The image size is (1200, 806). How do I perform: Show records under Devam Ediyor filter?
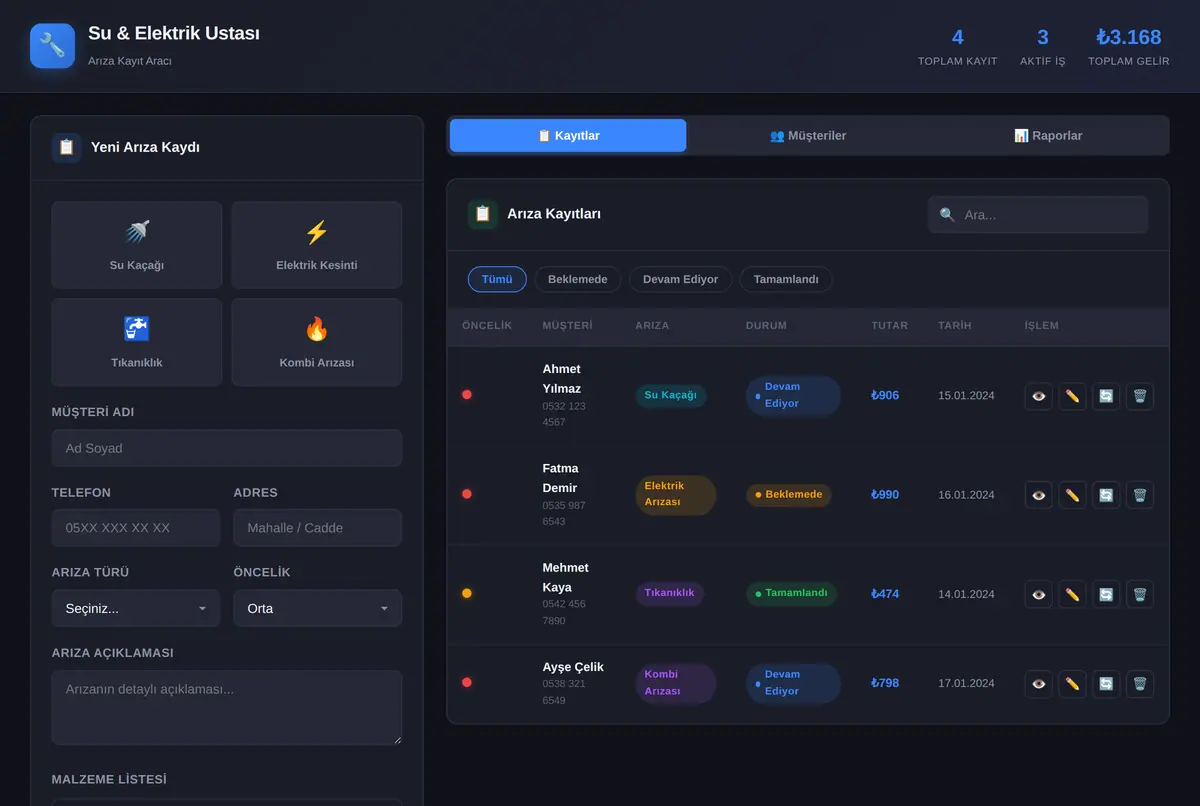pos(680,279)
